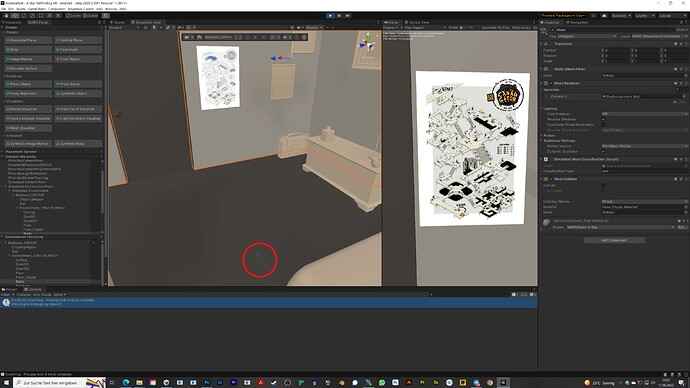The image size is (690, 388).
Task: Select the Scale tool in Unity's toolbar
Action: [32, 15]
